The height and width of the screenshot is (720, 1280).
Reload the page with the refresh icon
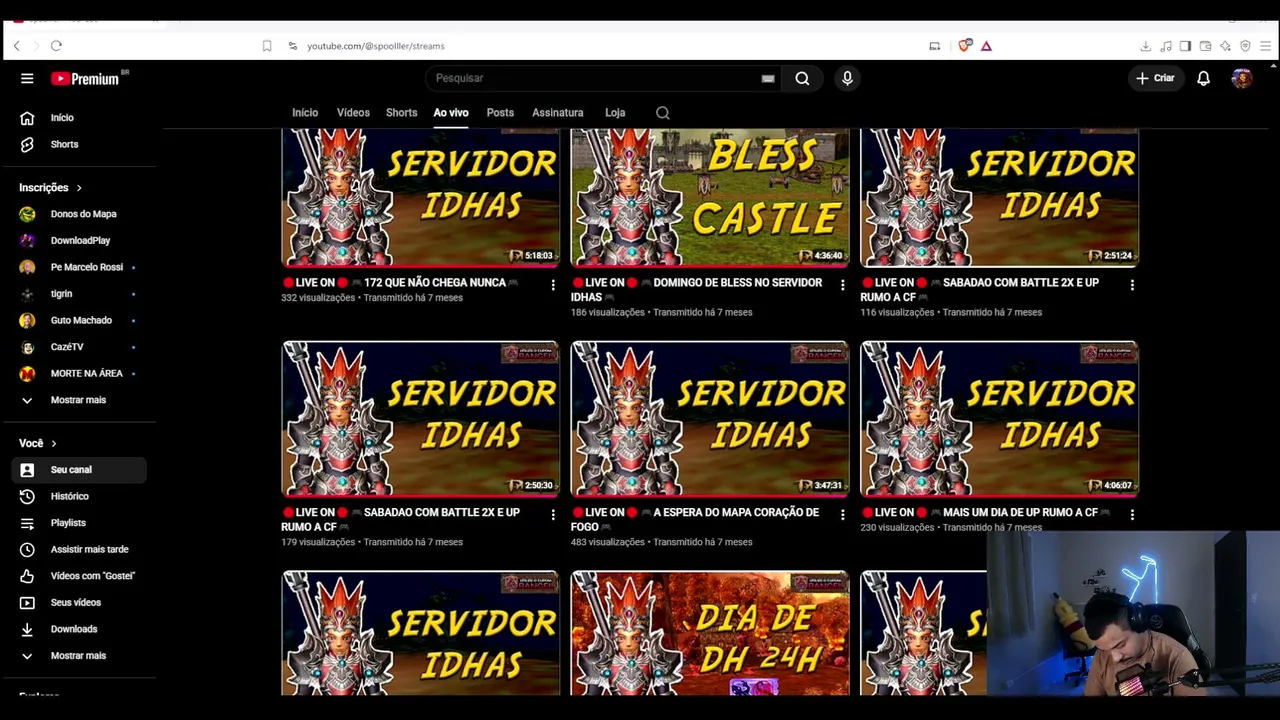(x=56, y=46)
